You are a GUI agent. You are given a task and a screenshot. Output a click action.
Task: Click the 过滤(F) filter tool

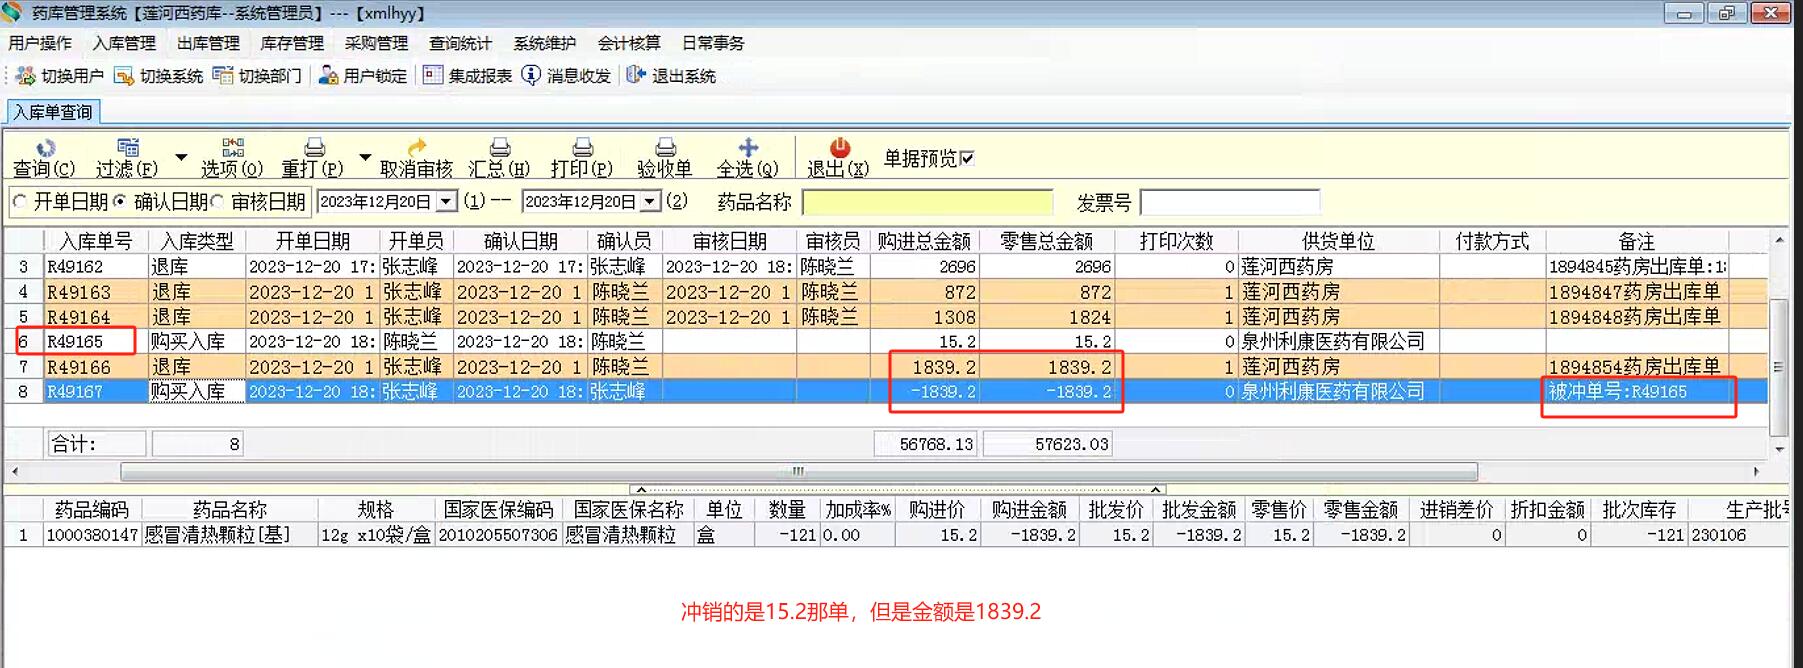coord(127,158)
